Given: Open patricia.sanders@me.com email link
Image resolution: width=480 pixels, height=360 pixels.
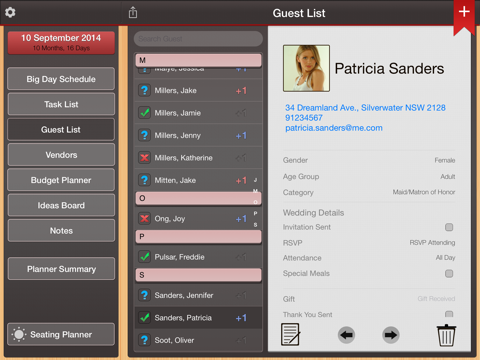Looking at the screenshot, I should pos(334,128).
